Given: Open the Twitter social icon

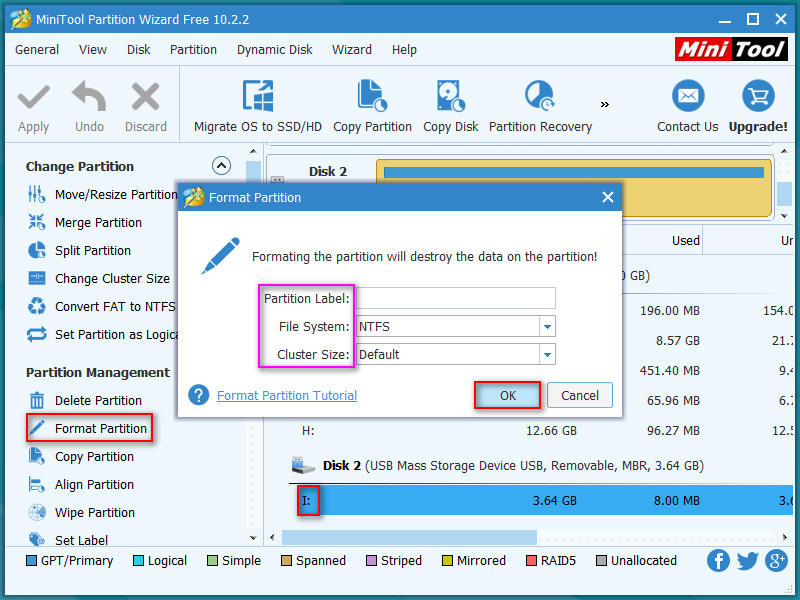Looking at the screenshot, I should coord(747,561).
